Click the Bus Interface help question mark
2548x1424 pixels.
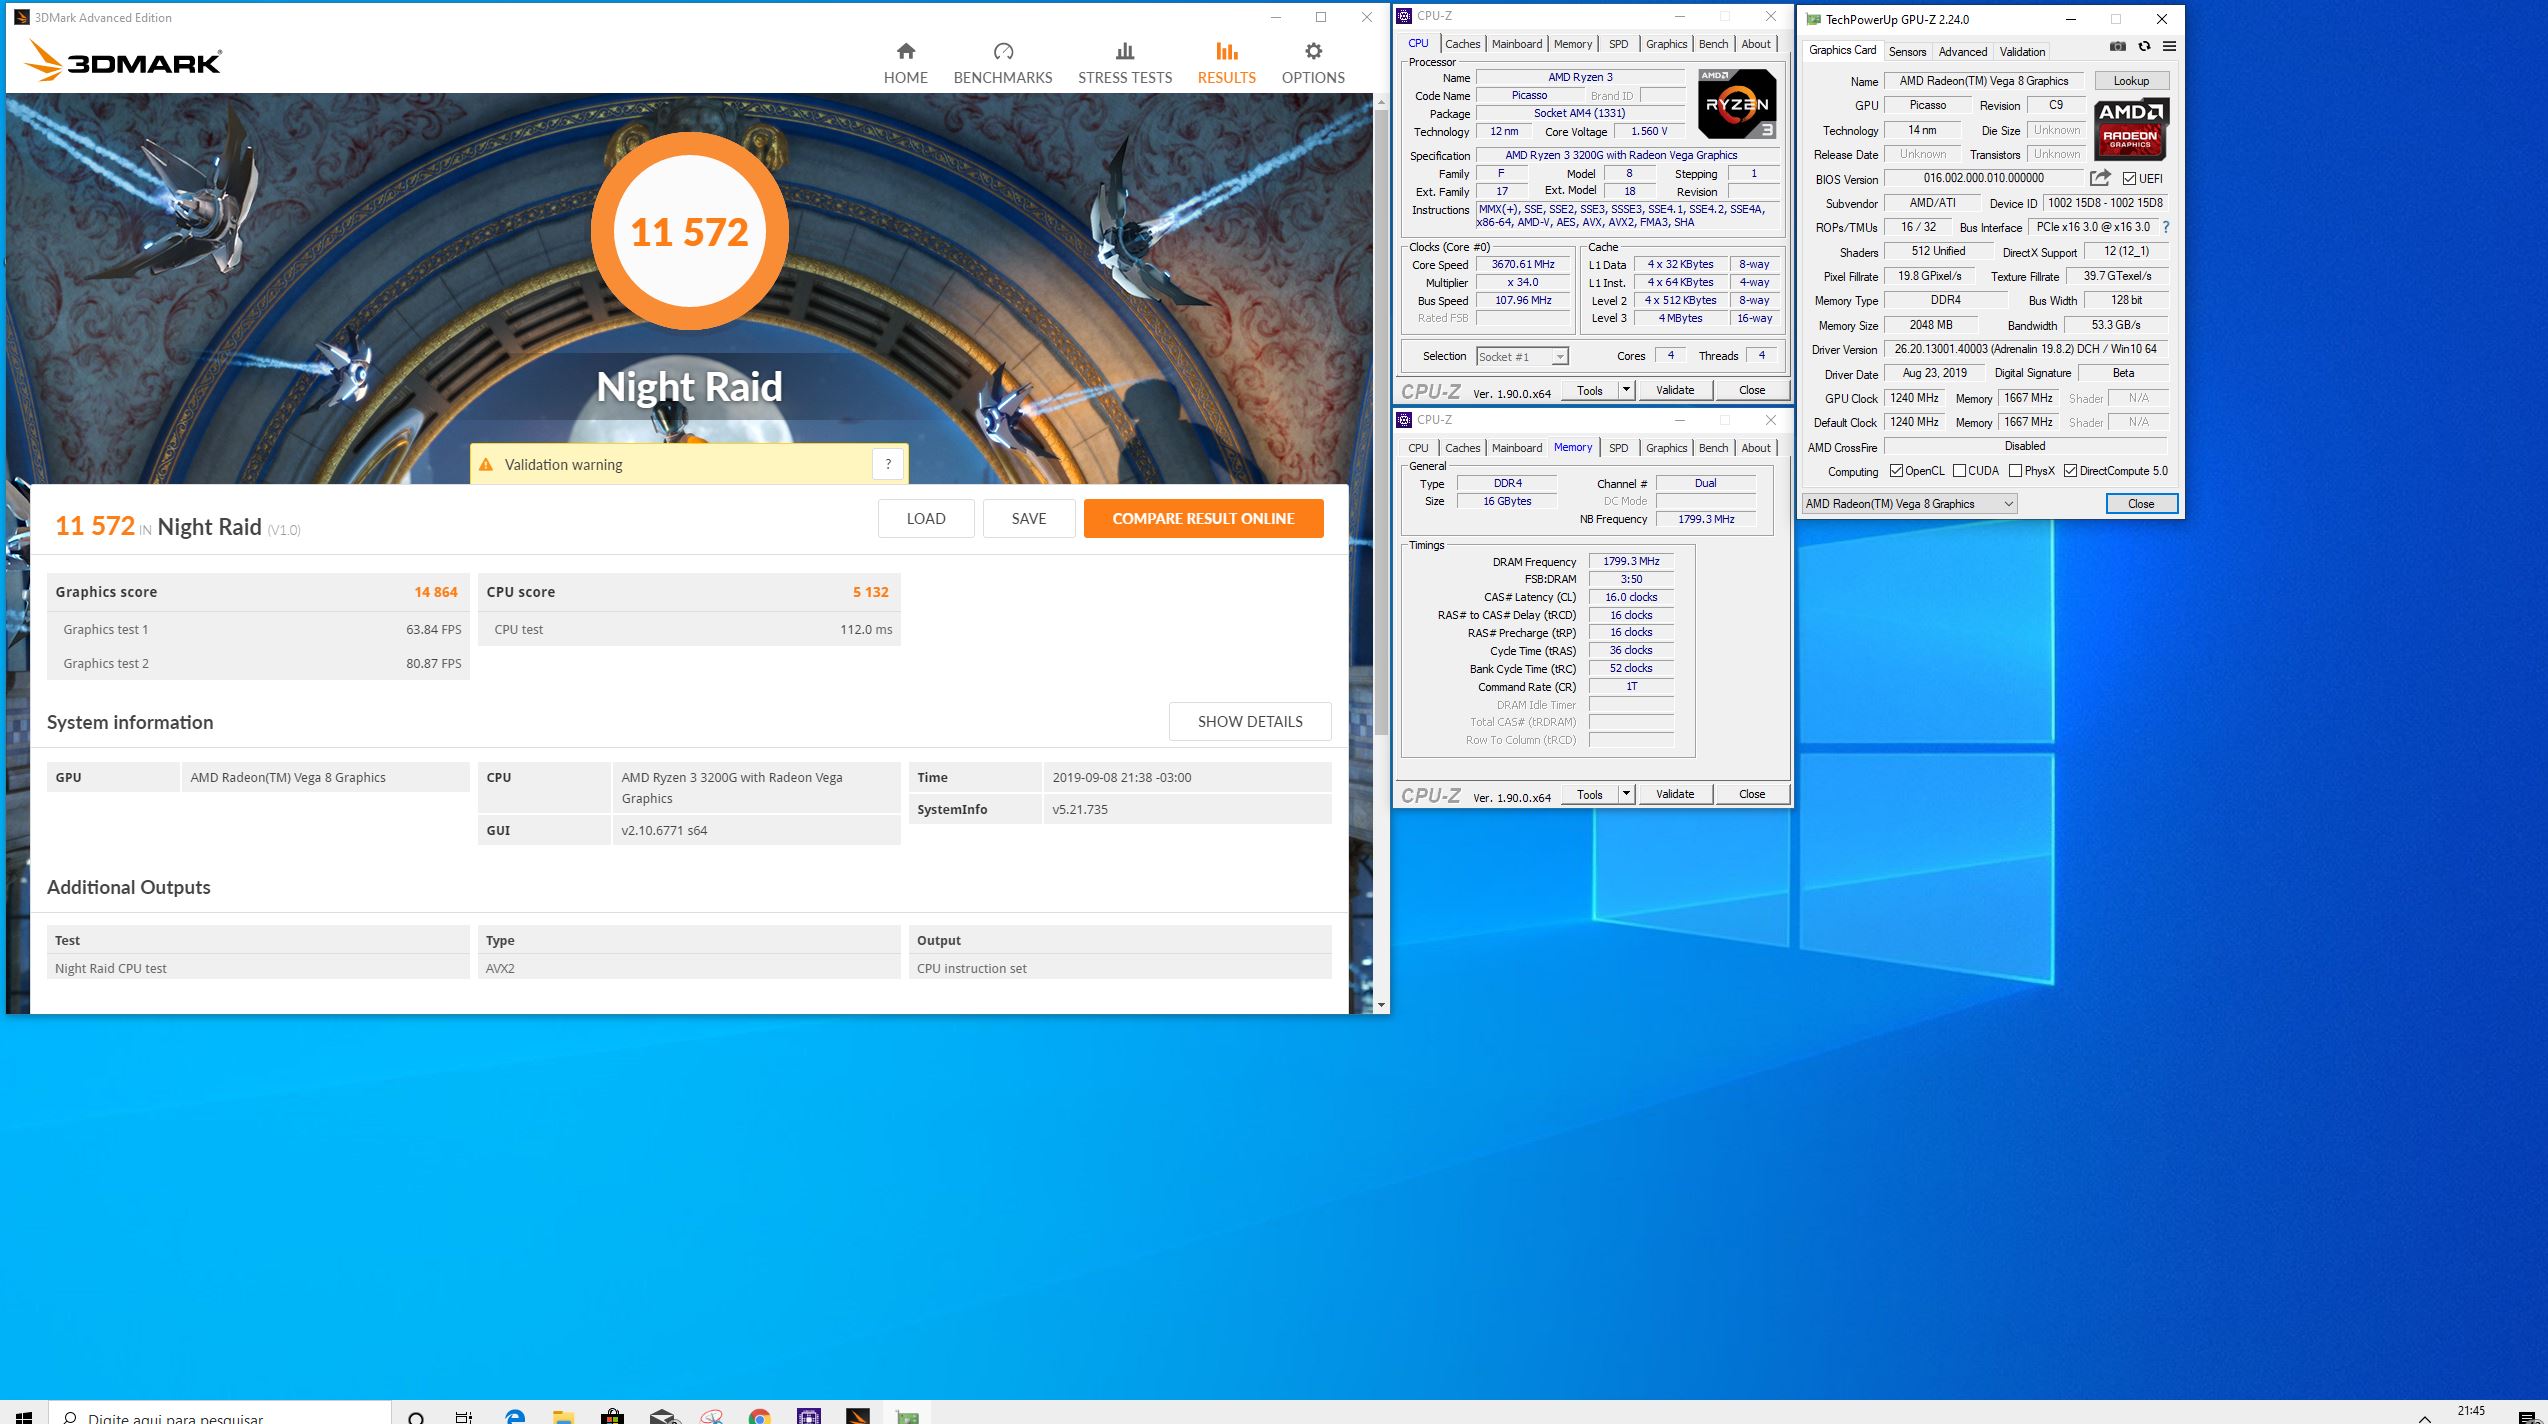coord(2166,228)
